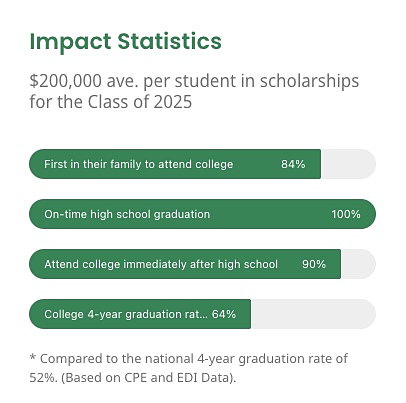Click the 100% value label
This screenshot has width=406, height=403.
click(346, 214)
